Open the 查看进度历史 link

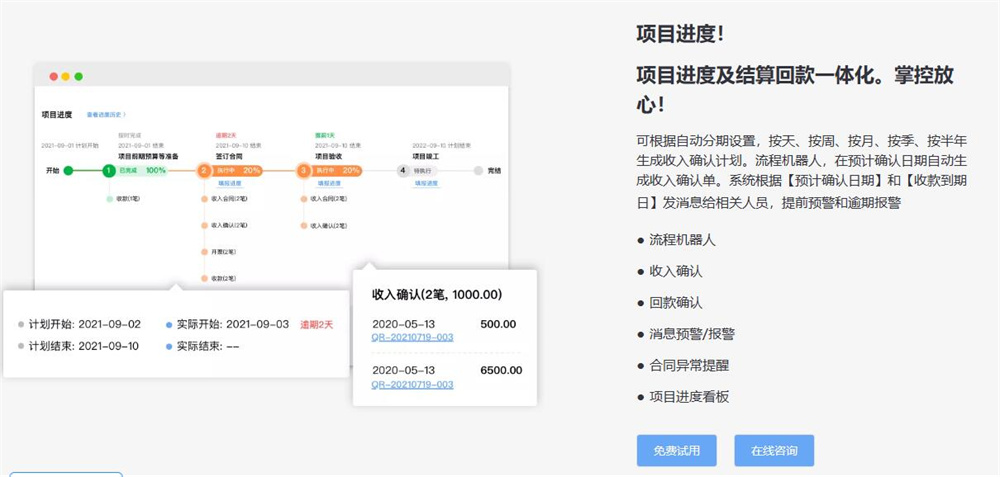pyautogui.click(x=106, y=115)
